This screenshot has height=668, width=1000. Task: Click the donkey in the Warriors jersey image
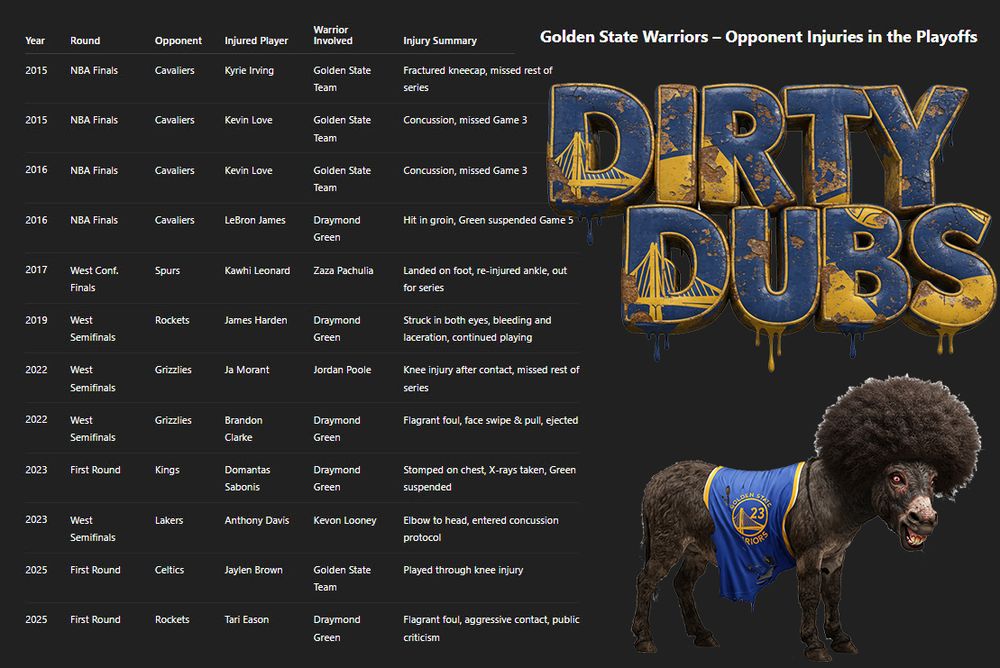[x=807, y=517]
